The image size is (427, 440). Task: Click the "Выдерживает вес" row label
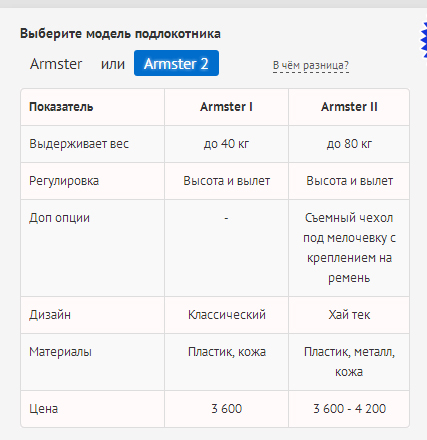tap(79, 144)
